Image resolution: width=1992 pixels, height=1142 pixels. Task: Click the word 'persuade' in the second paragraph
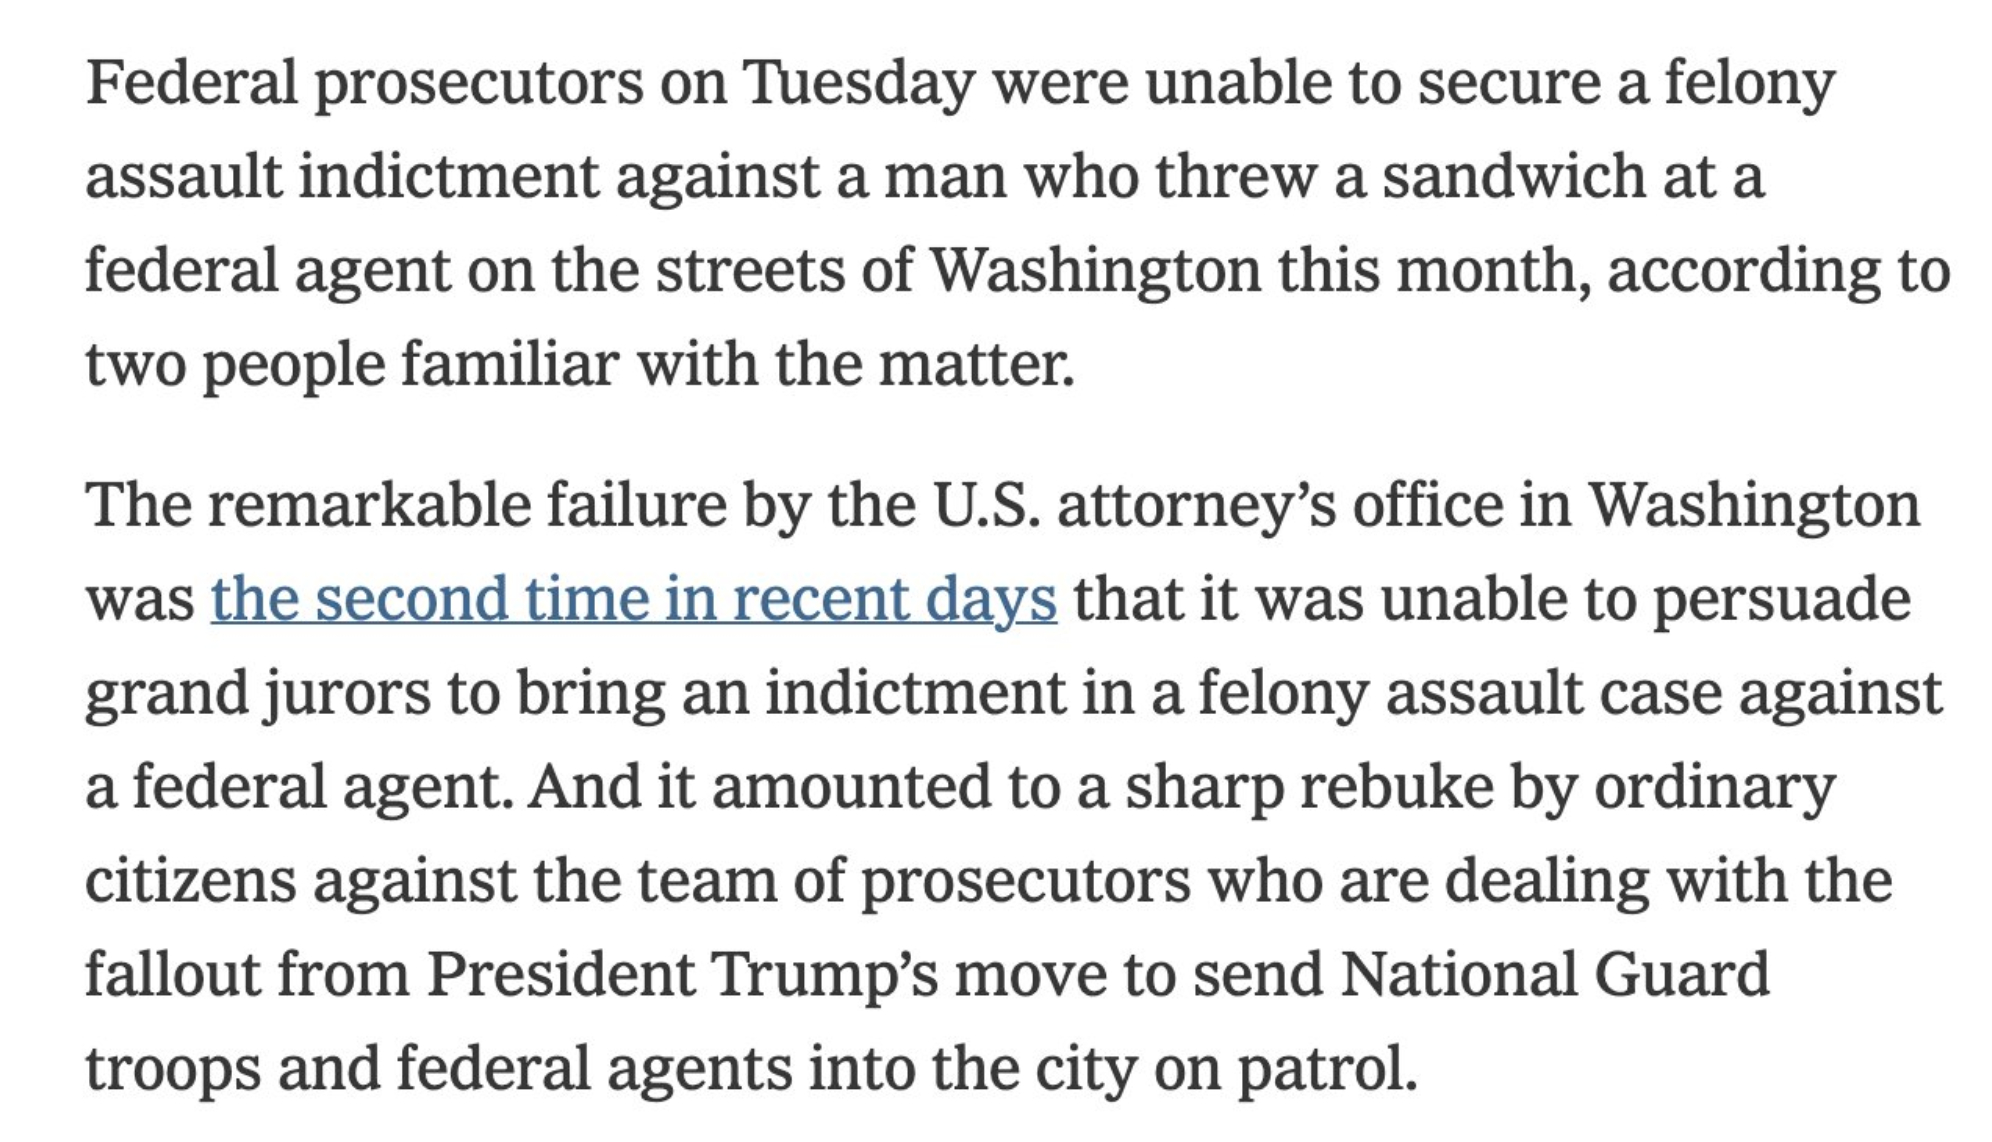pyautogui.click(x=1781, y=599)
